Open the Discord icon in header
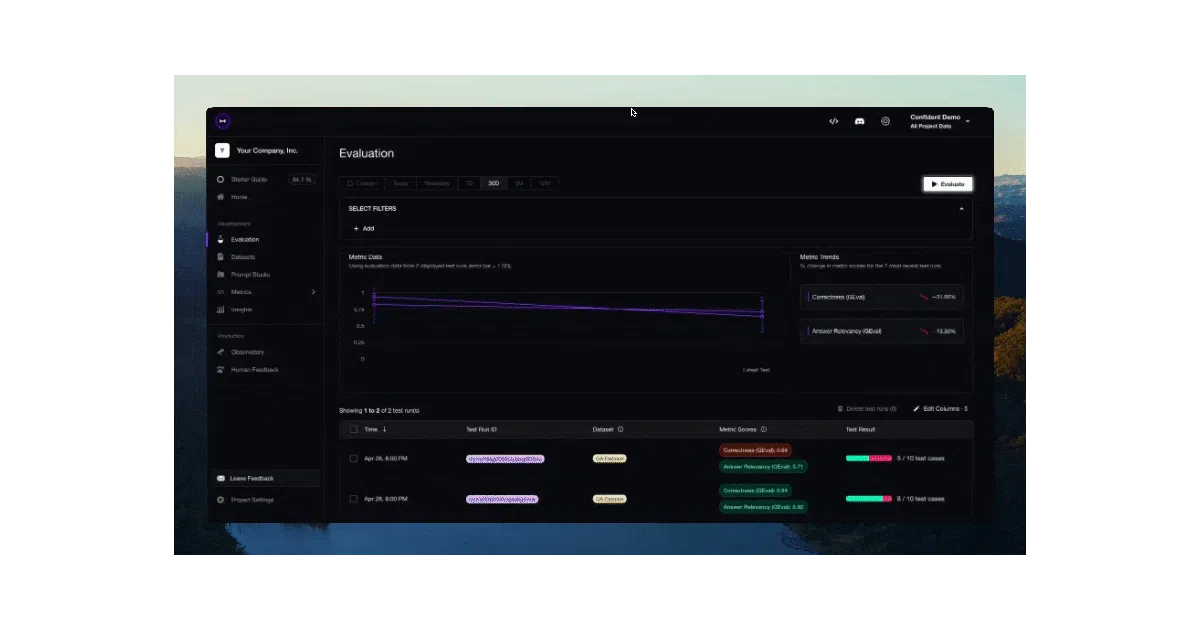Viewport: 1200px width, 630px height. (859, 121)
